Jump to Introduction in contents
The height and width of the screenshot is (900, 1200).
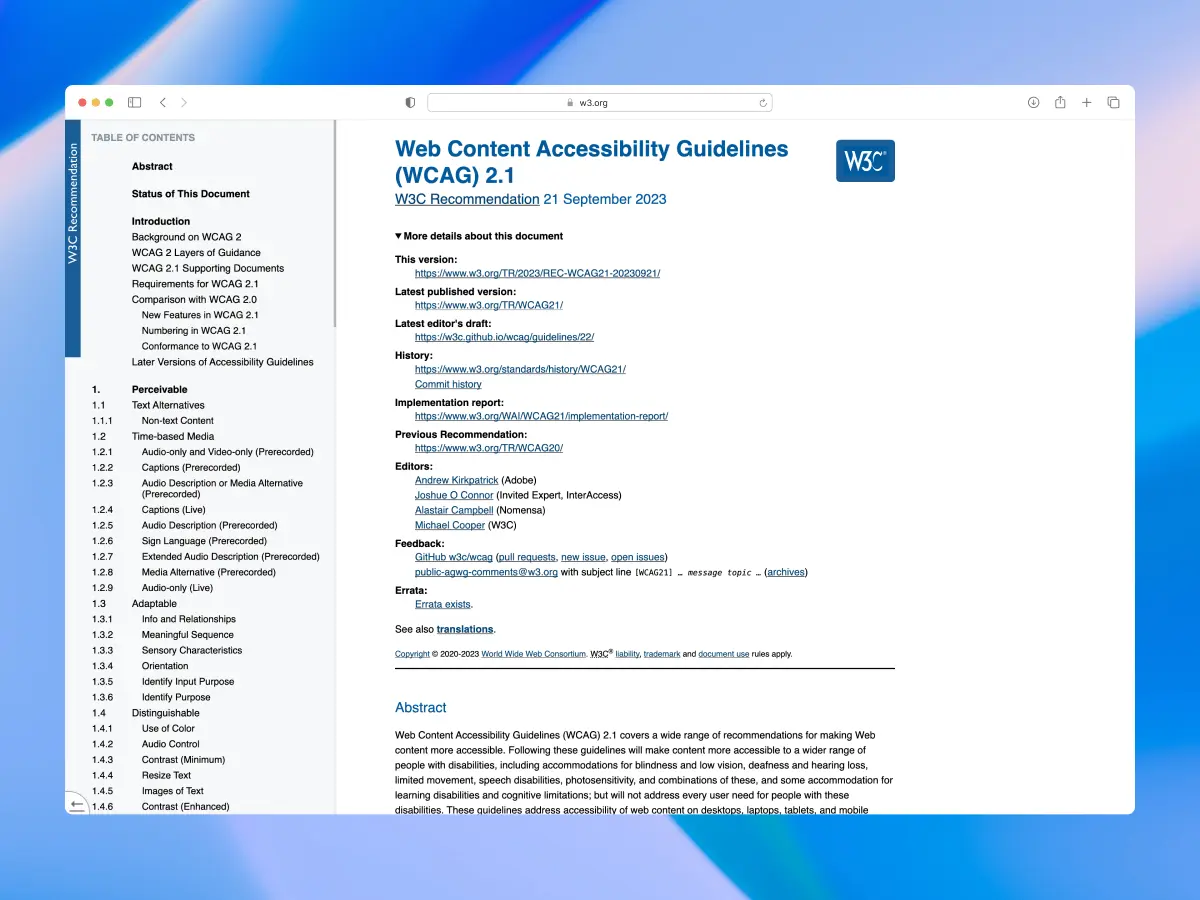click(x=161, y=221)
